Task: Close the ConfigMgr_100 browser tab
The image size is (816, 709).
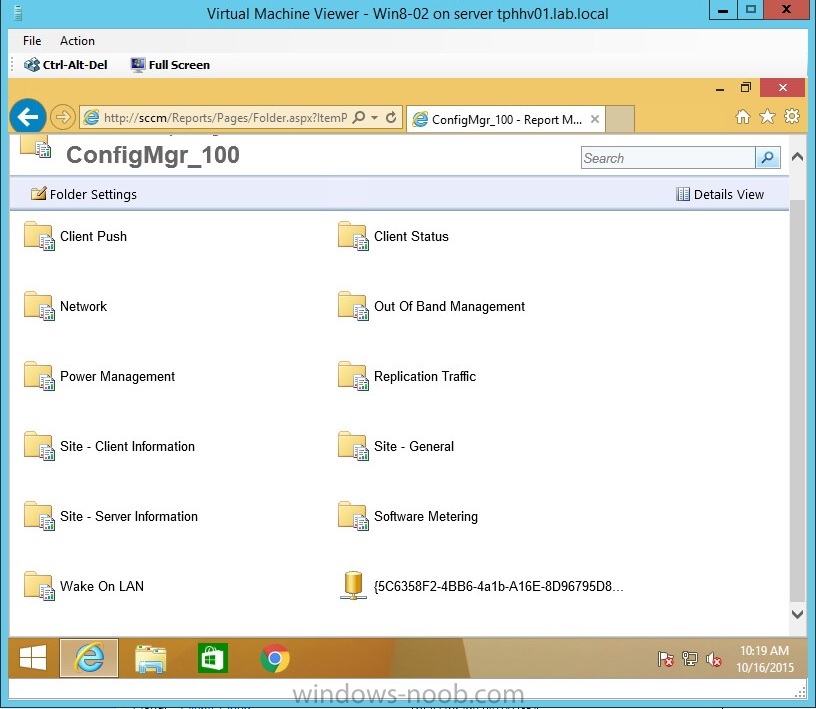Action: (595, 119)
